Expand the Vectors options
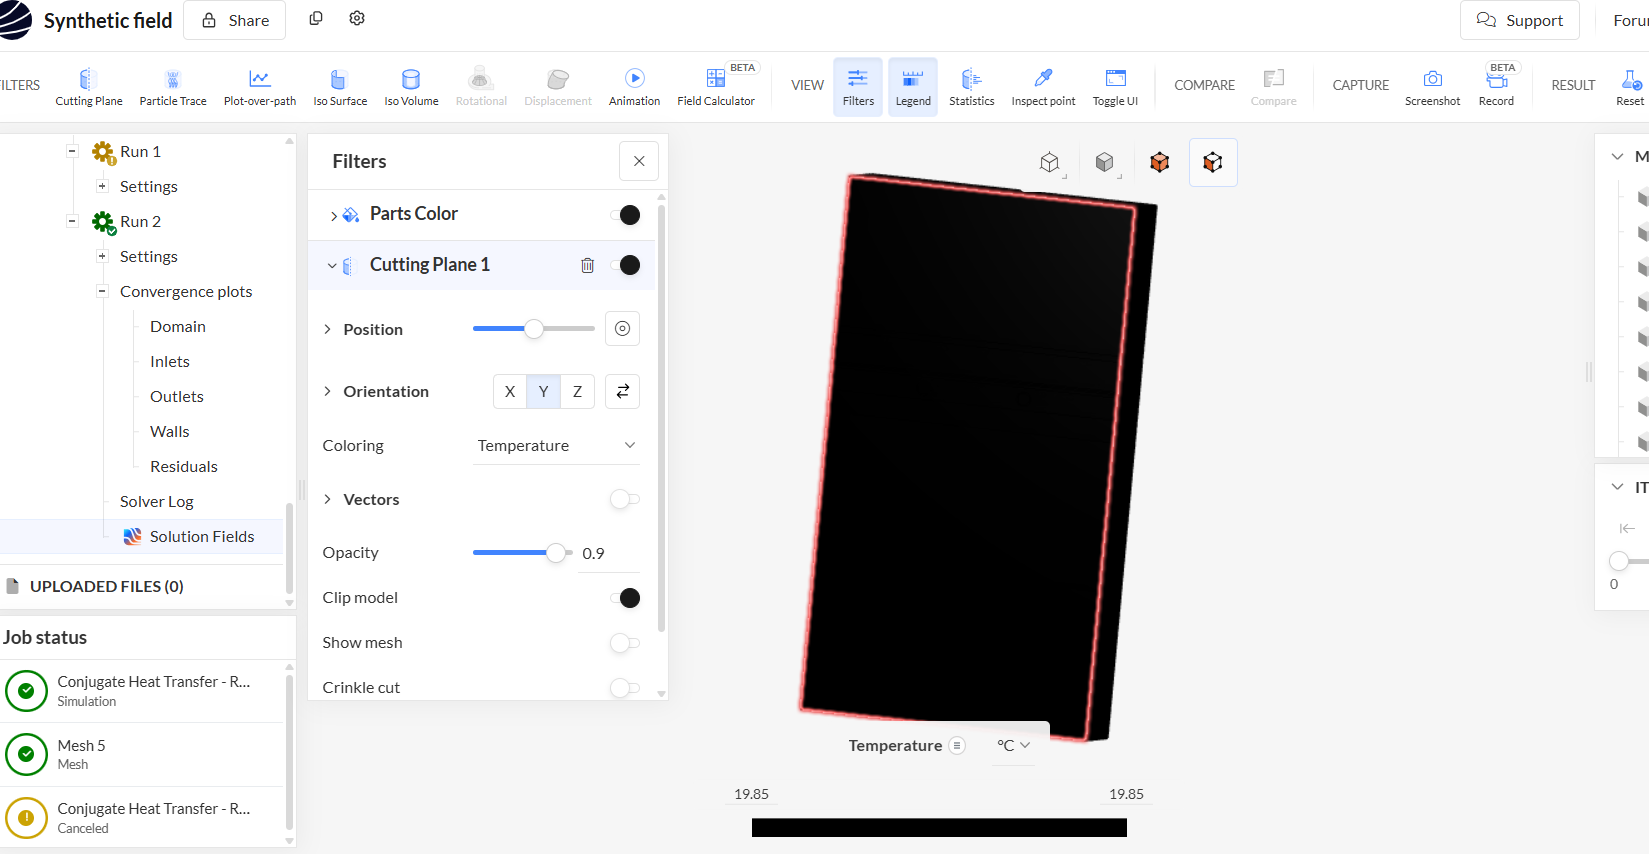 (x=327, y=499)
